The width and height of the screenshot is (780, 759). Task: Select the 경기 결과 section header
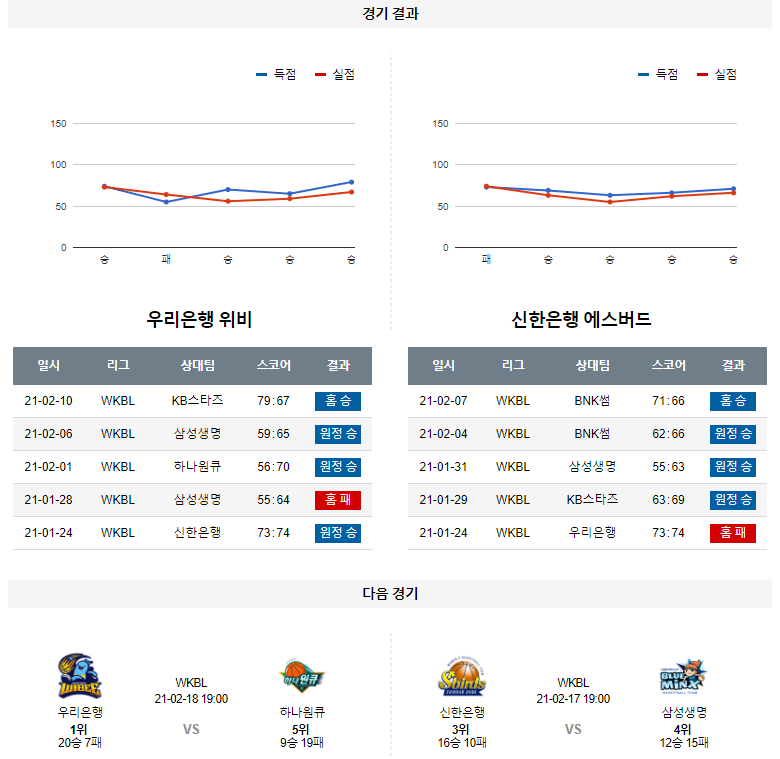pos(390,14)
